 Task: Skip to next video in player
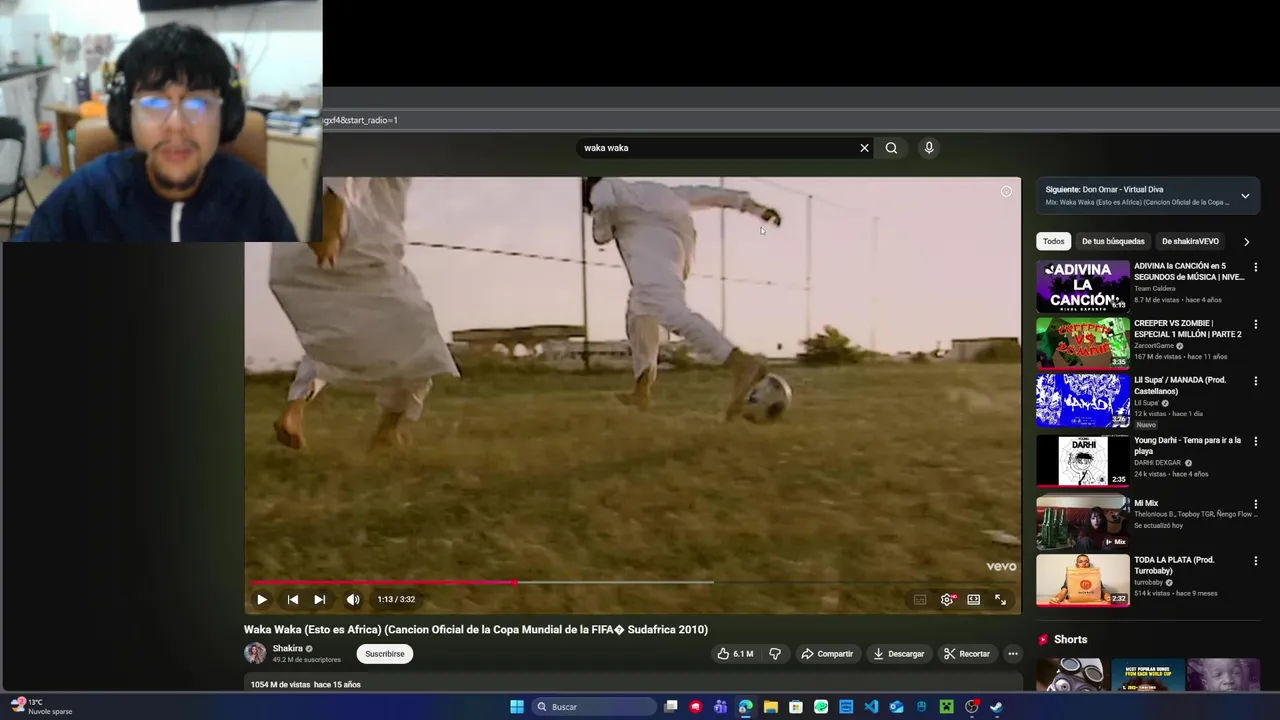tap(319, 599)
